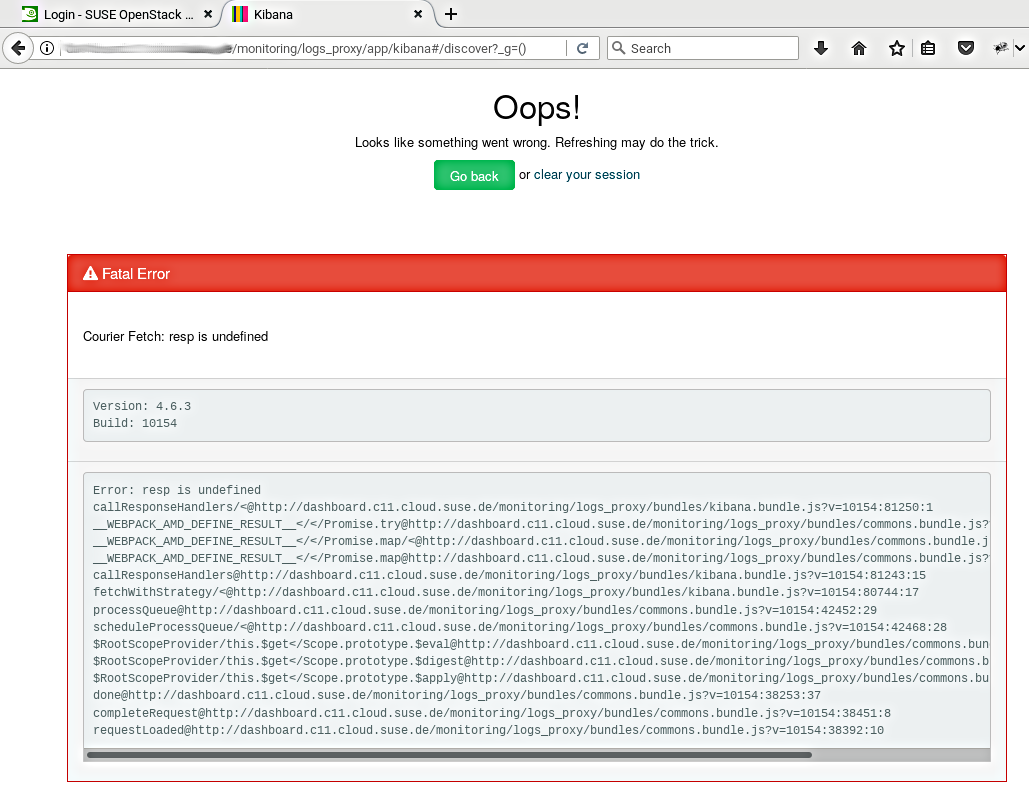Follow the clear your session link
Viewport: 1029px width, 805px height.
587,175
